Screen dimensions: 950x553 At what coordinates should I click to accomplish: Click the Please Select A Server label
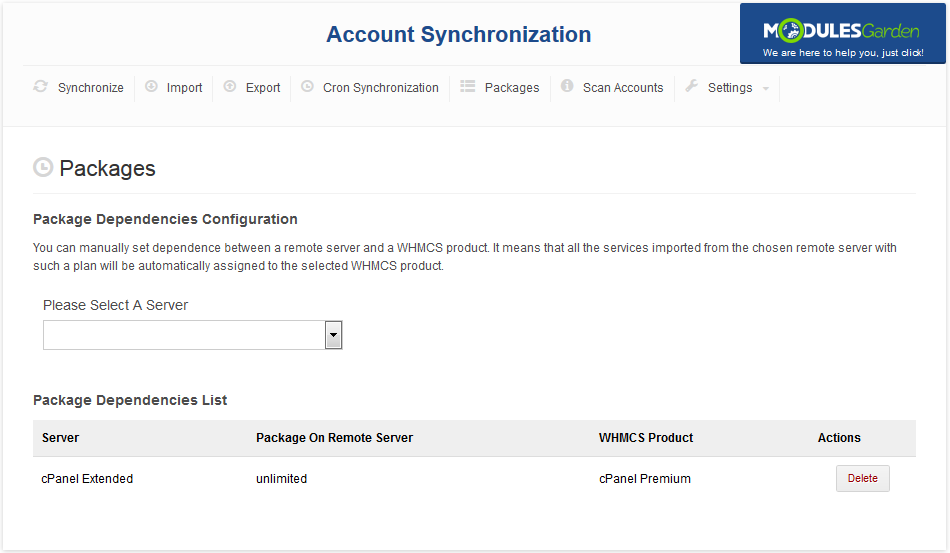pyautogui.click(x=115, y=305)
